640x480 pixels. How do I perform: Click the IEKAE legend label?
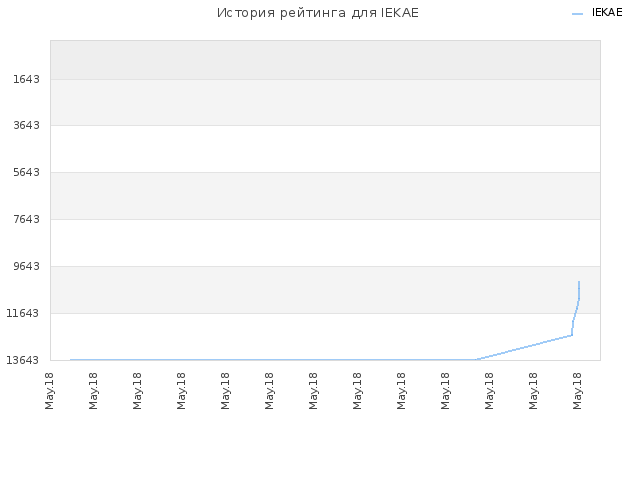(607, 13)
